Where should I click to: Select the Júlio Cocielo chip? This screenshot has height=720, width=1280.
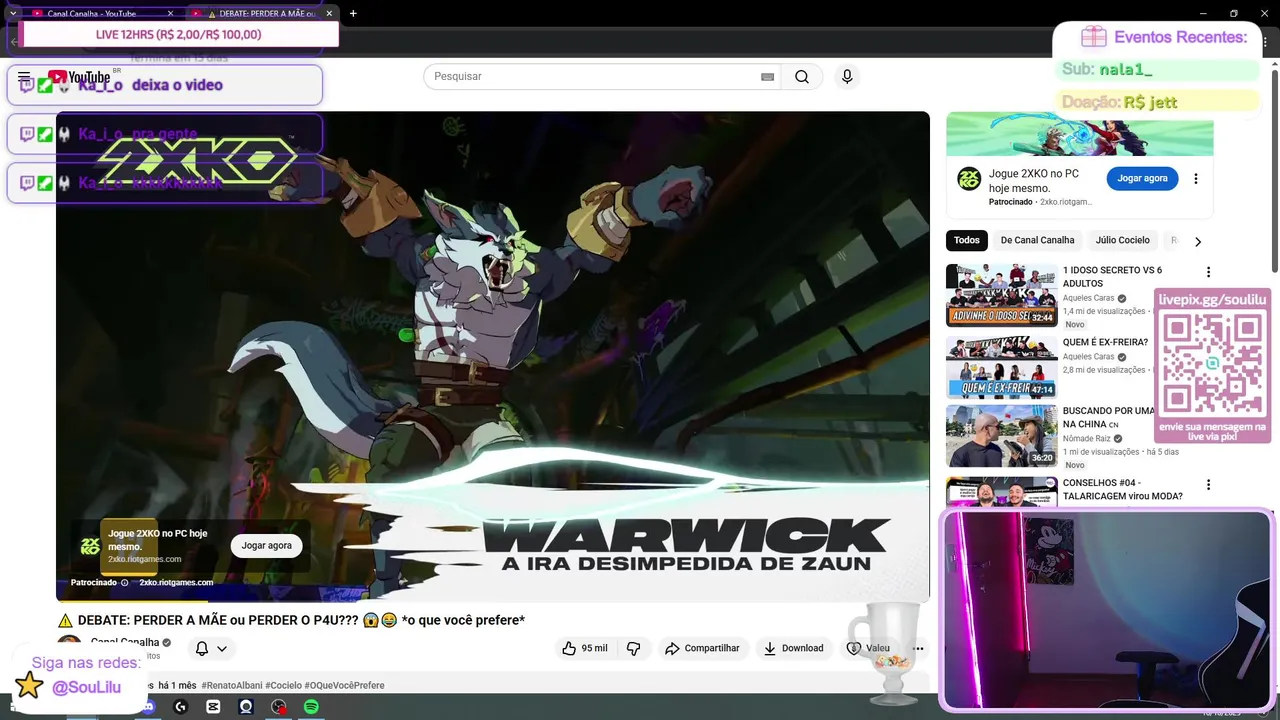pyautogui.click(x=1122, y=240)
